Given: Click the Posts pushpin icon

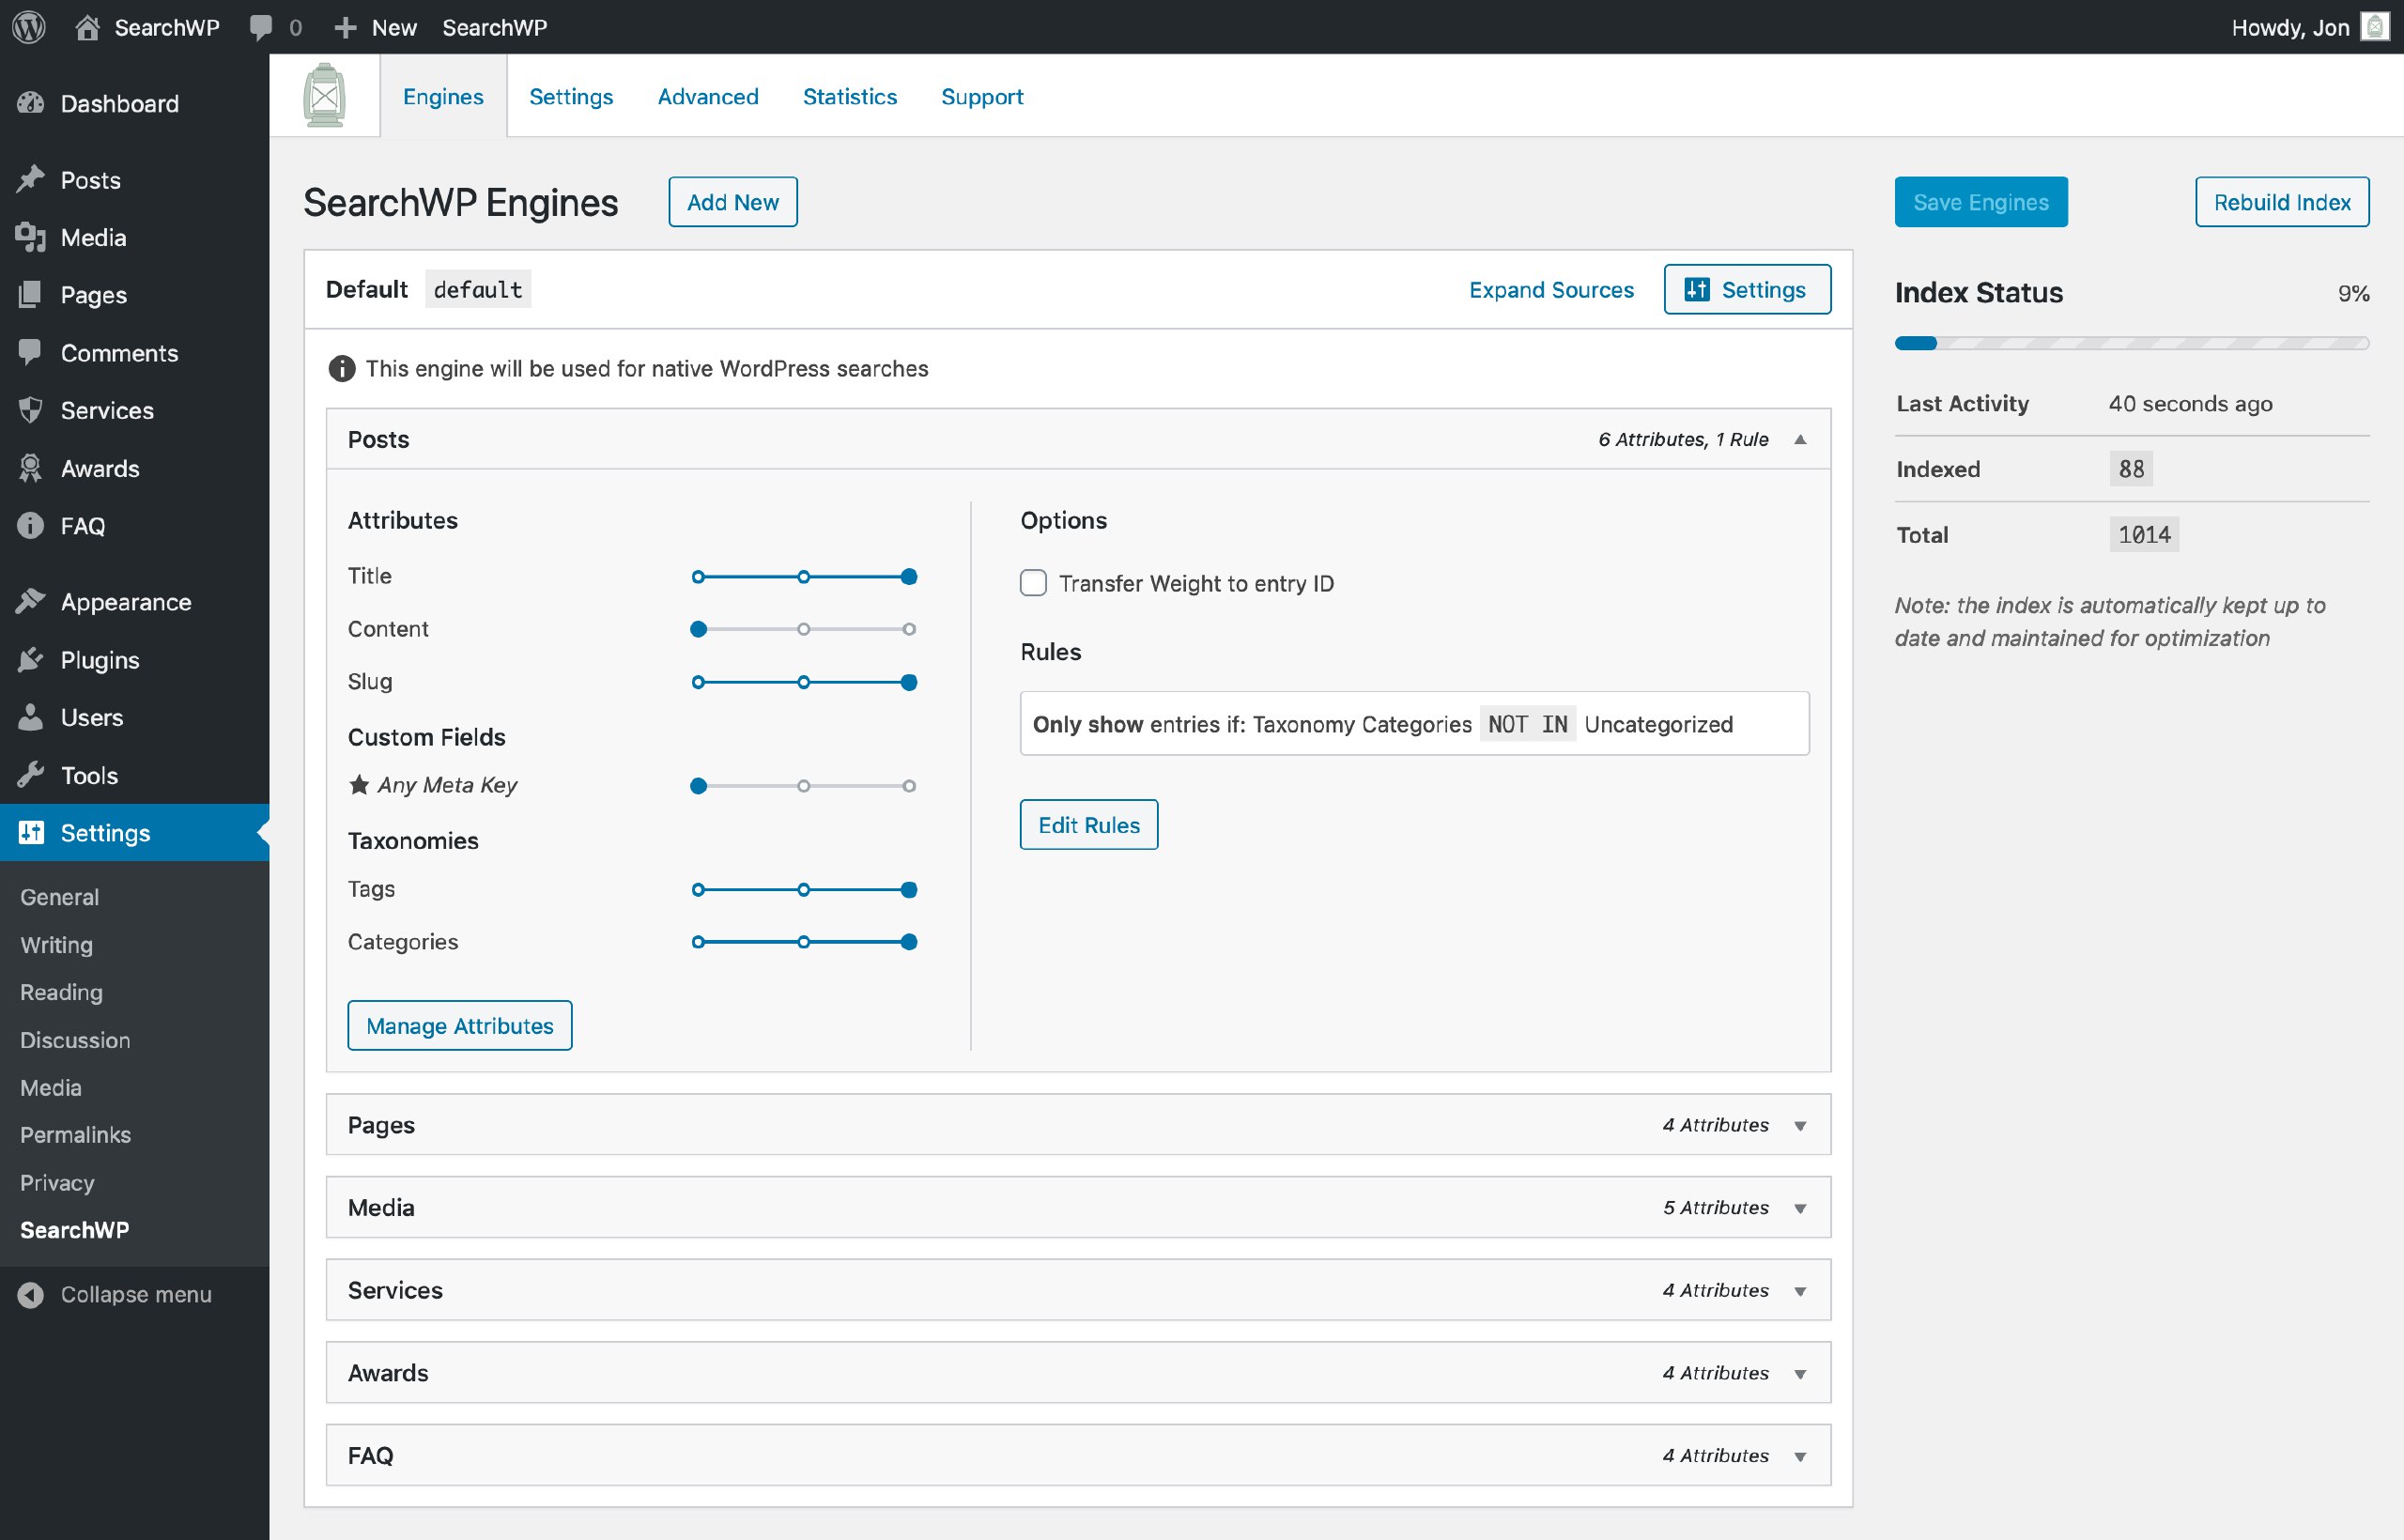Looking at the screenshot, I should 31,180.
